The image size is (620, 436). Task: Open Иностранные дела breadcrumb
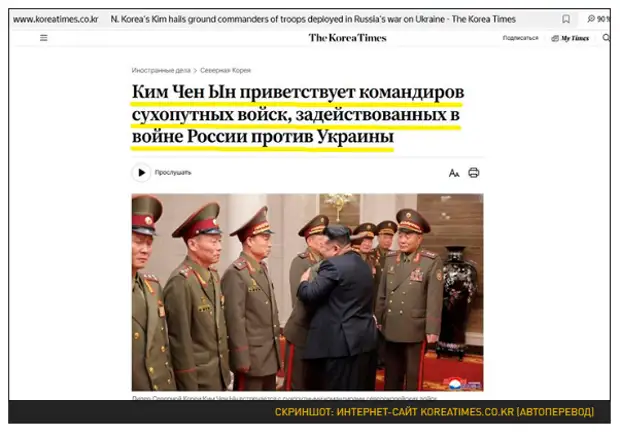161,70
